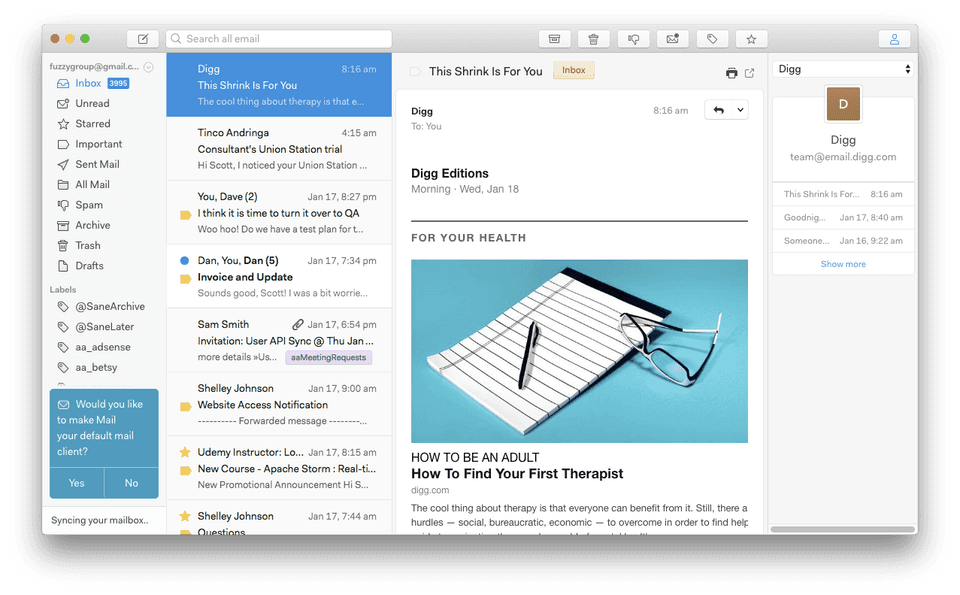This screenshot has height=595, width=960.
Task: Select the Inbox tag on the open email
Action: click(573, 72)
